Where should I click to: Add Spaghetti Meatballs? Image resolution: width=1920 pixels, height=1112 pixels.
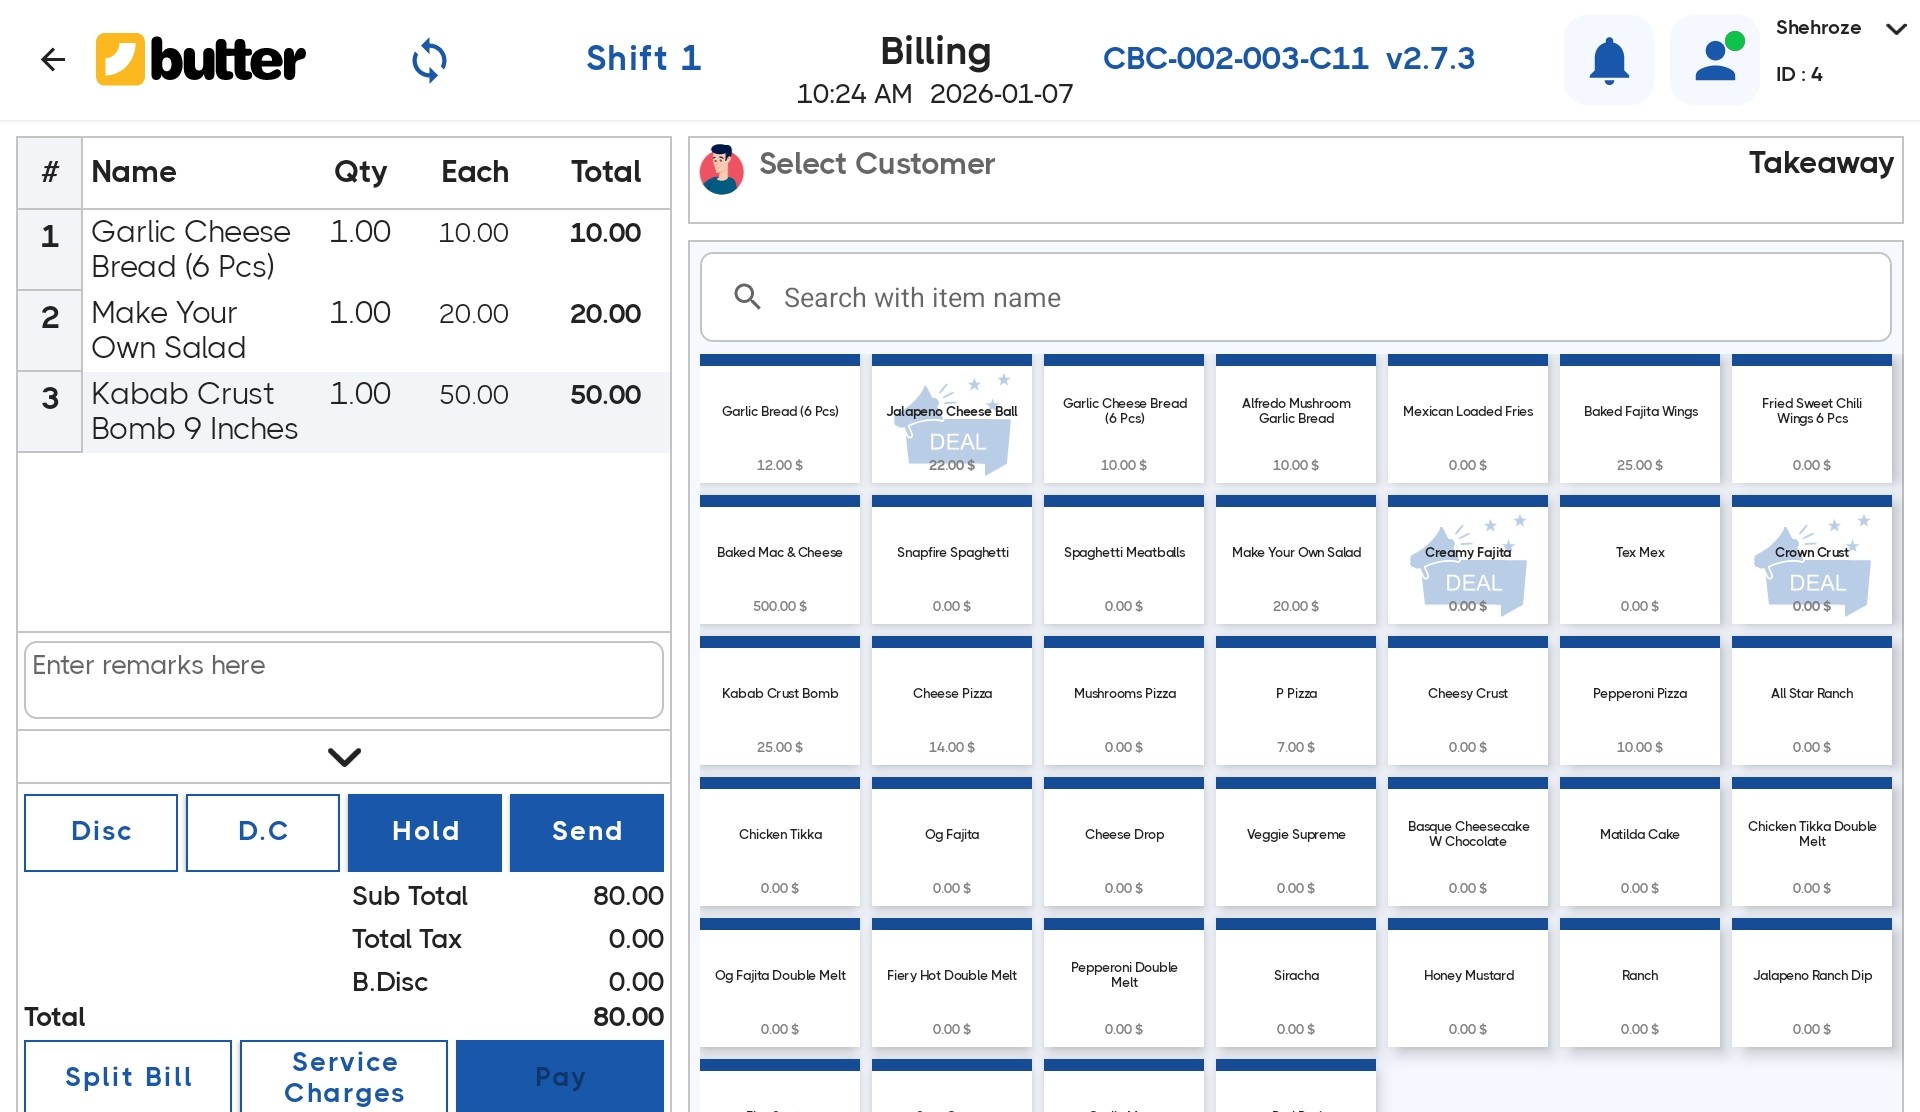coord(1124,561)
